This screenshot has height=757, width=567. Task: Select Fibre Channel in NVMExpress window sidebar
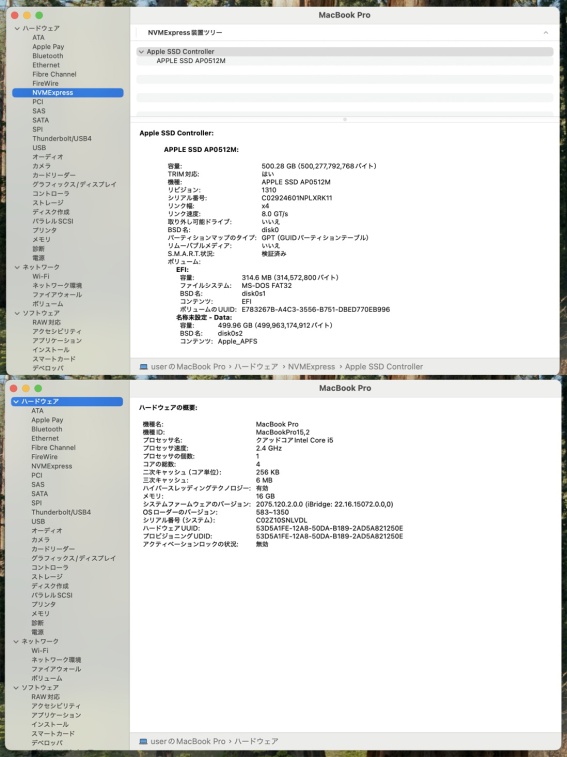54,74
